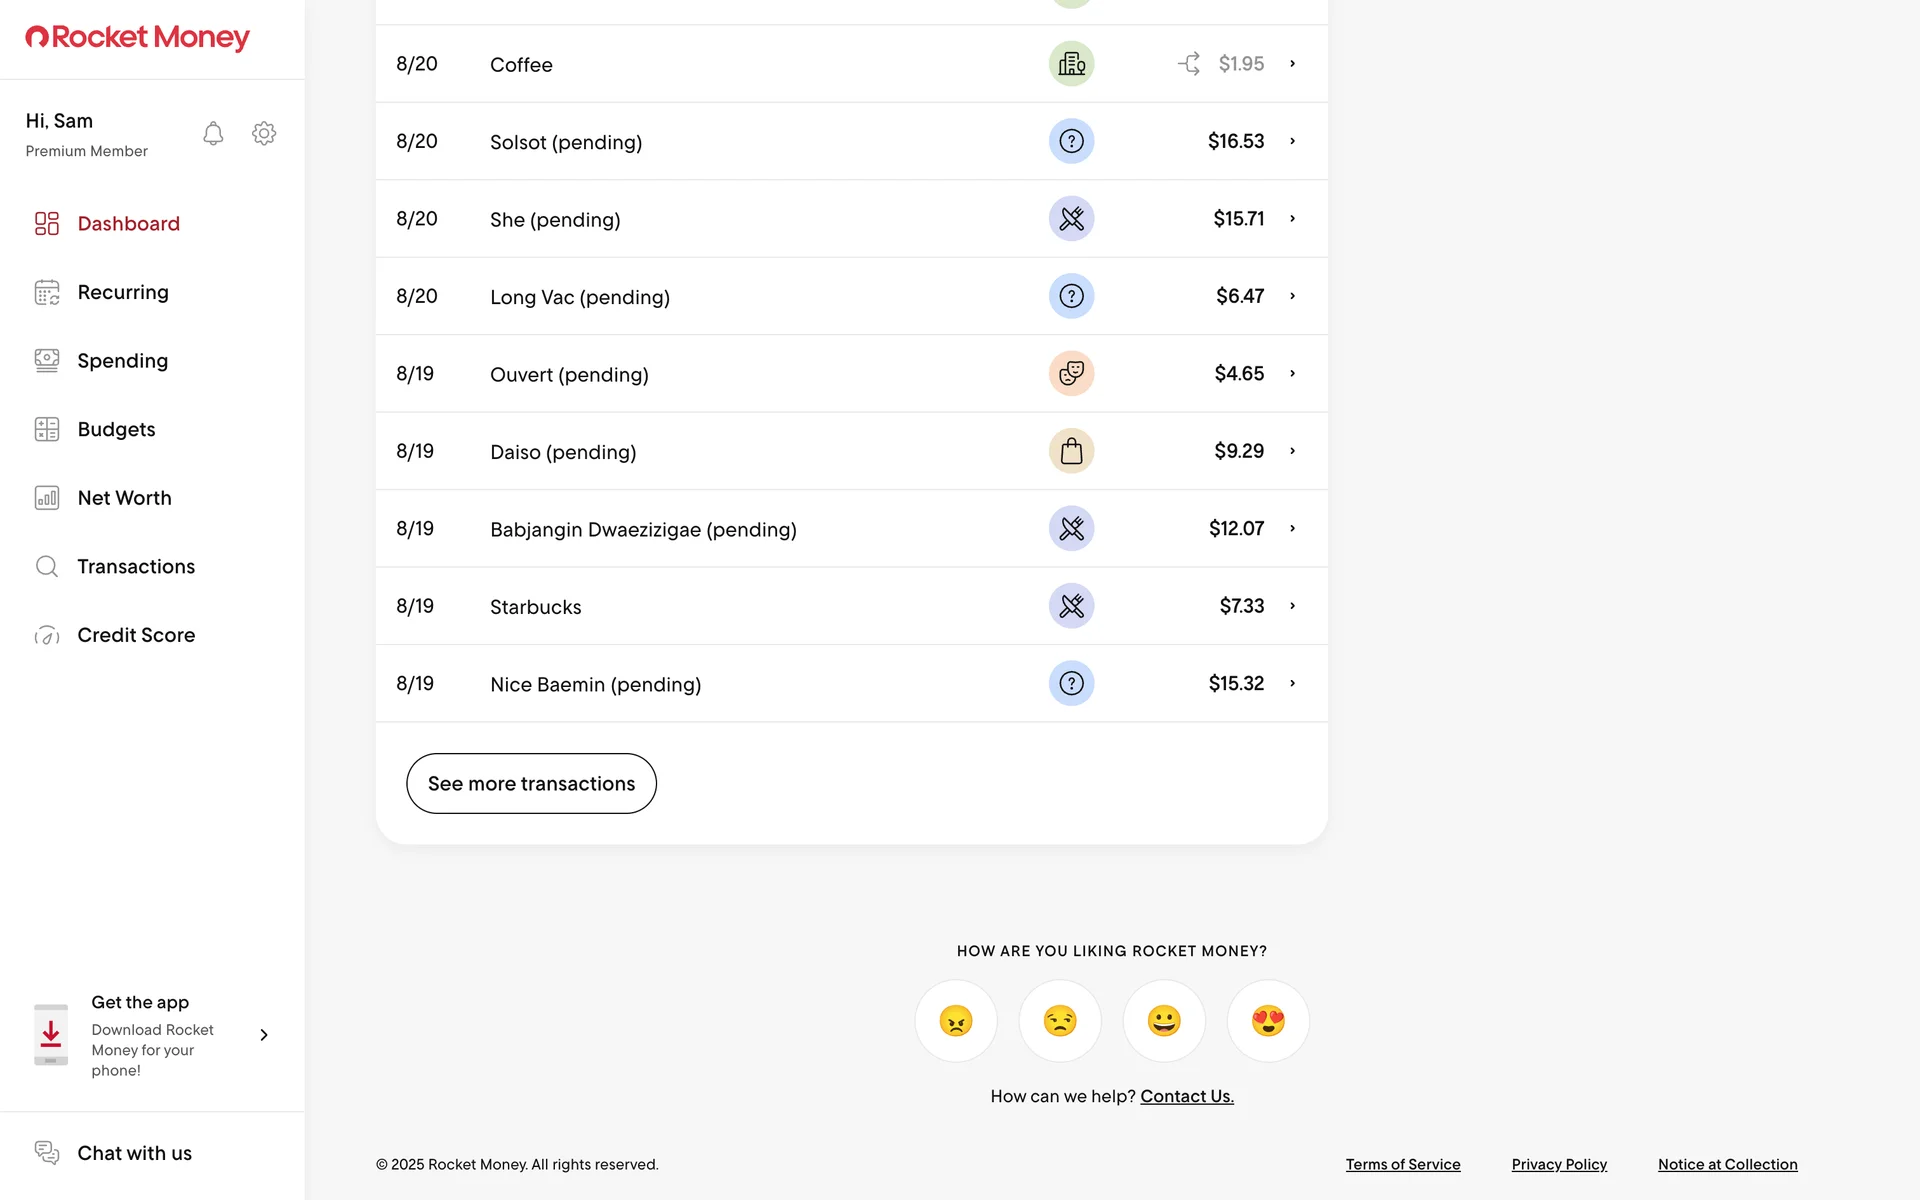Image resolution: width=1920 pixels, height=1200 pixels.
Task: Select the grinning face rating emoji
Action: tap(1164, 1021)
